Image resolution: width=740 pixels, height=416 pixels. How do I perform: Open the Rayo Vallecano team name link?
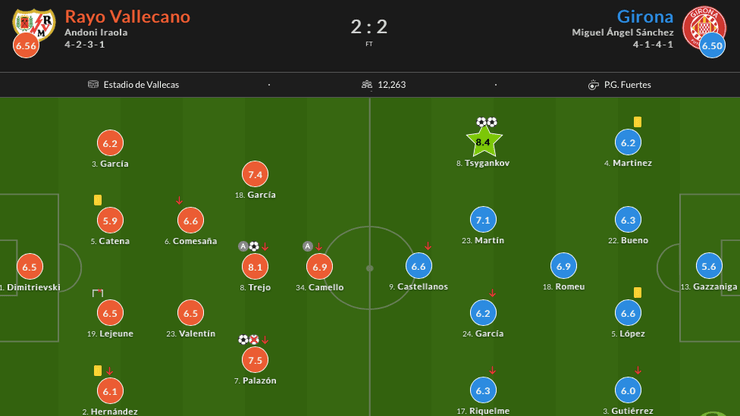pos(127,16)
